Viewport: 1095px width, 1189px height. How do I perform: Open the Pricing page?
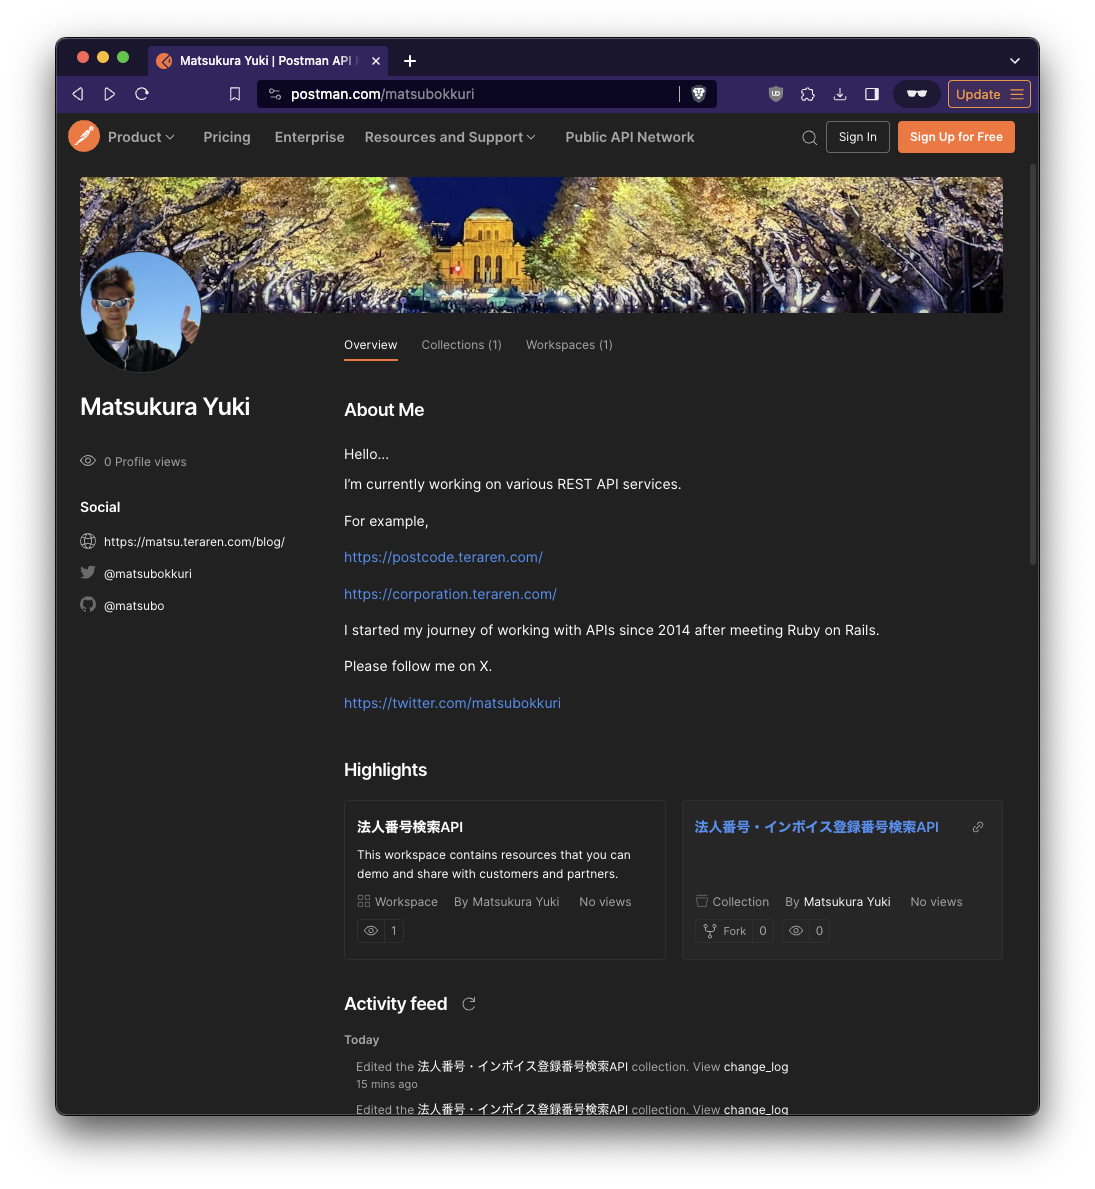click(227, 137)
